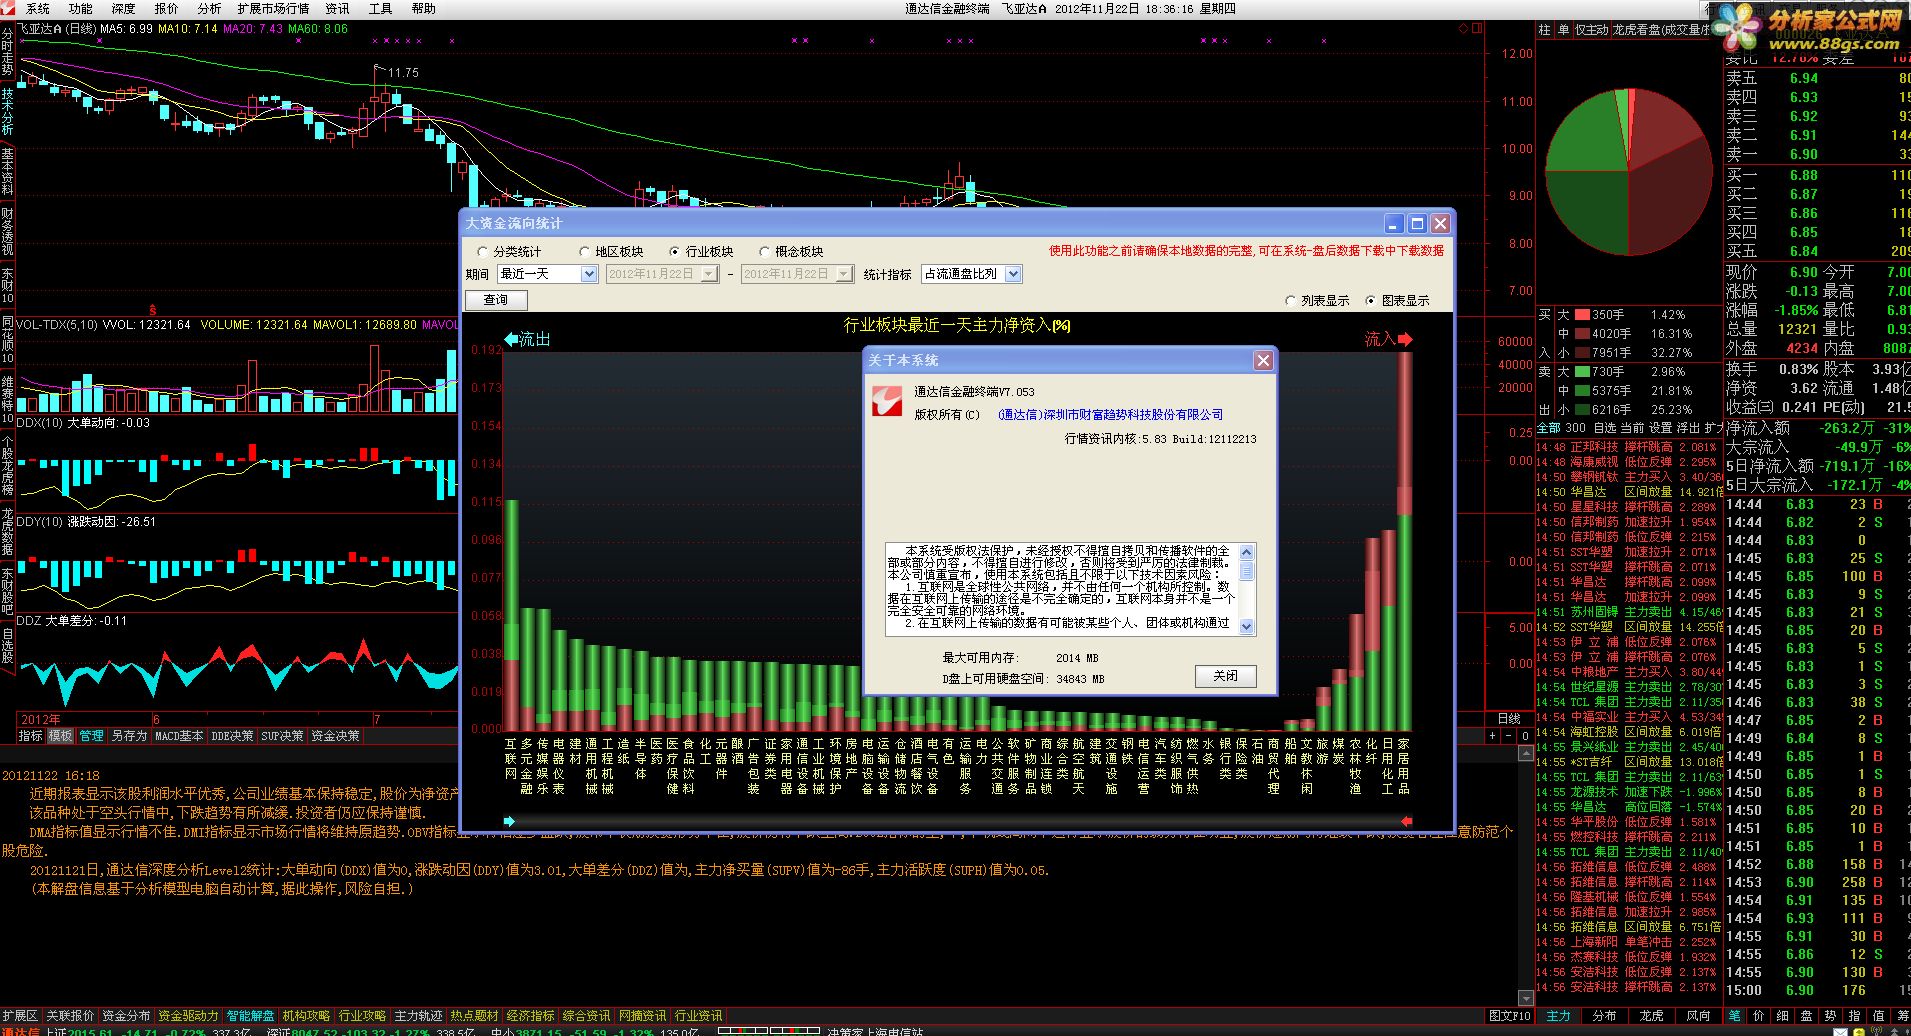Image resolution: width=1911 pixels, height=1036 pixels.
Task: Switch to the MACD基本 template tab
Action: pos(180,736)
